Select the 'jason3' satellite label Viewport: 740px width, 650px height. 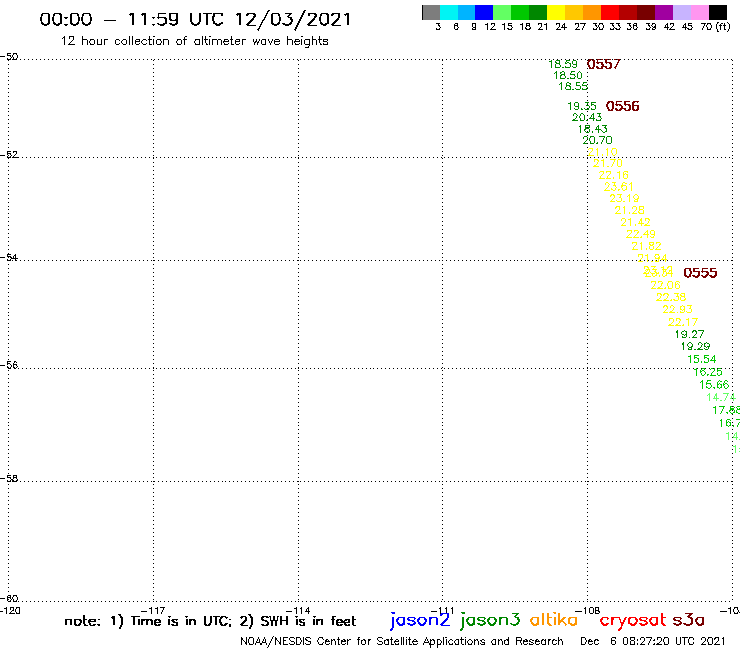coord(490,620)
